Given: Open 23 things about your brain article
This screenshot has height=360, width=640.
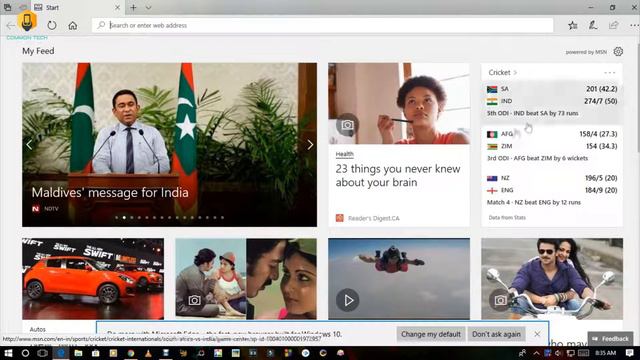Looking at the screenshot, I should point(398,176).
